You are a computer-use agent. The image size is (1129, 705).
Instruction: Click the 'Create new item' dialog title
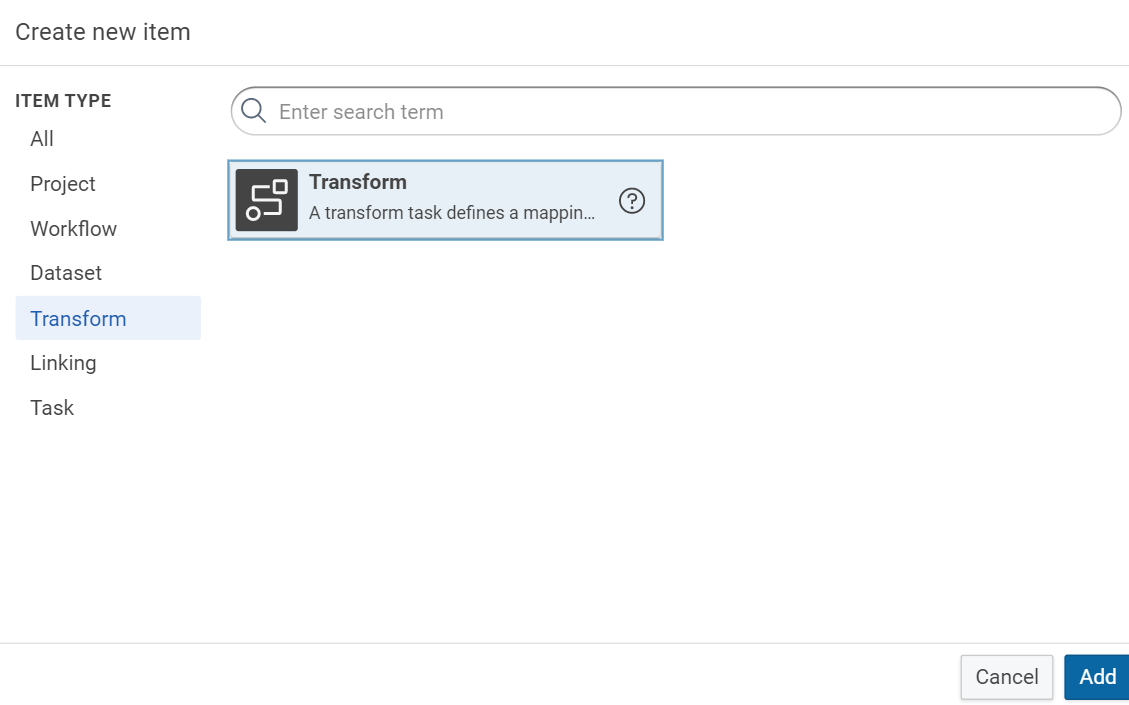pos(103,32)
